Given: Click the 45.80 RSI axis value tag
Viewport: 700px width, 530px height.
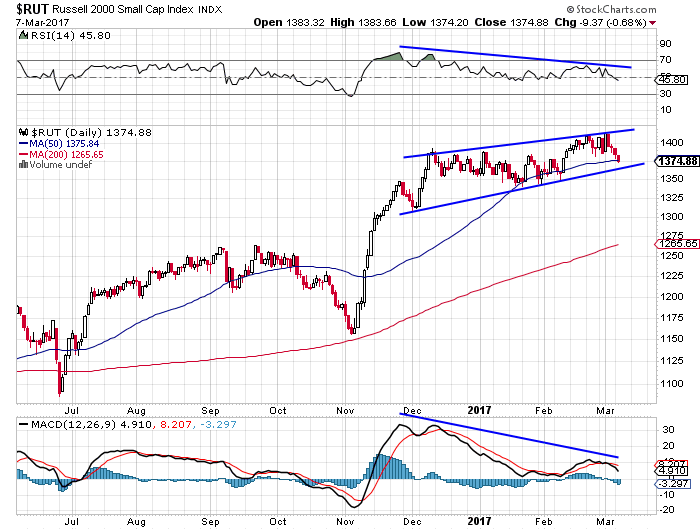Looking at the screenshot, I should pyautogui.click(x=673, y=80).
